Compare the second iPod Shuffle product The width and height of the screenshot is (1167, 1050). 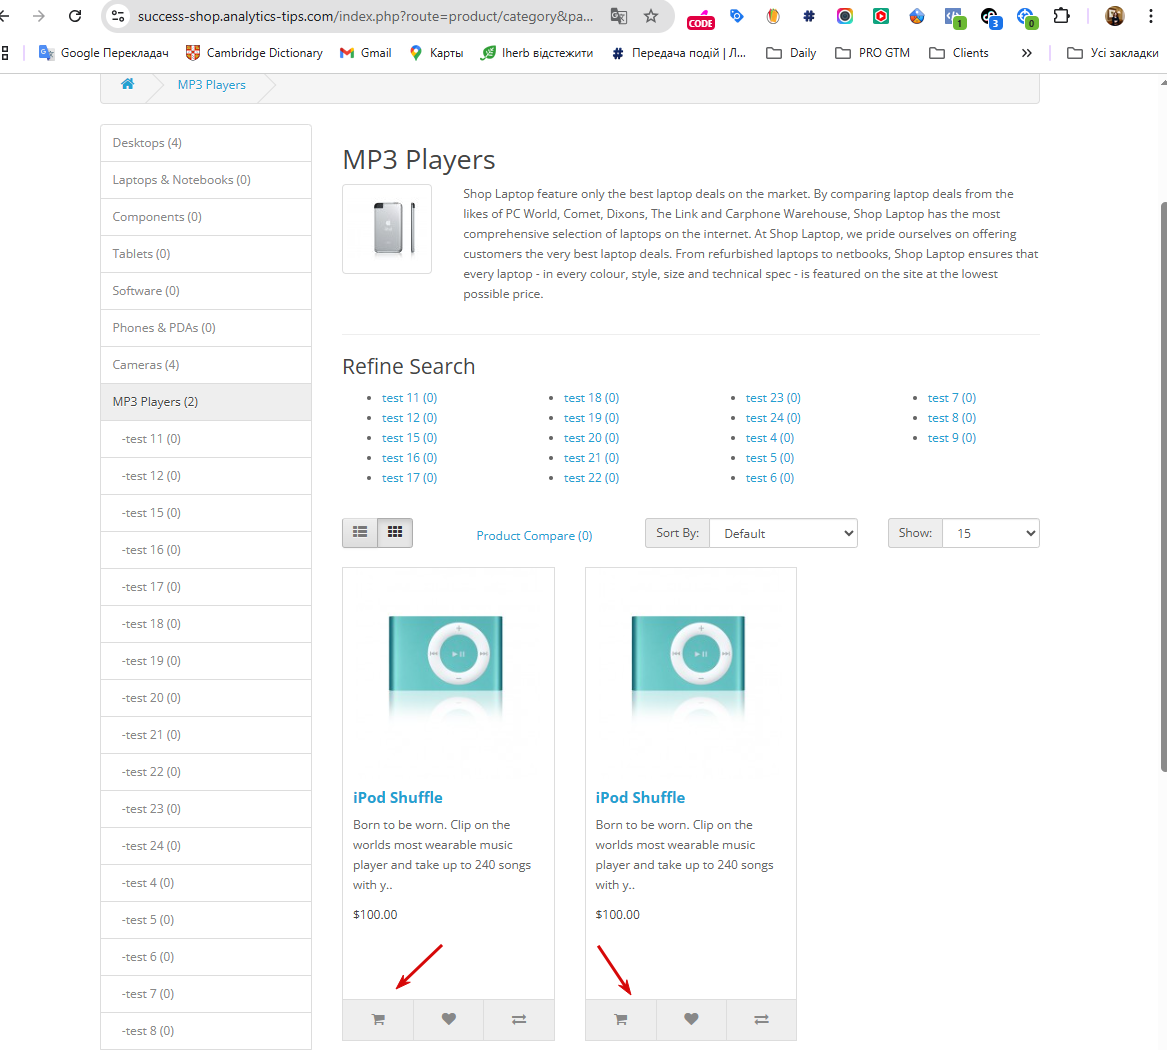pyautogui.click(x=761, y=1019)
